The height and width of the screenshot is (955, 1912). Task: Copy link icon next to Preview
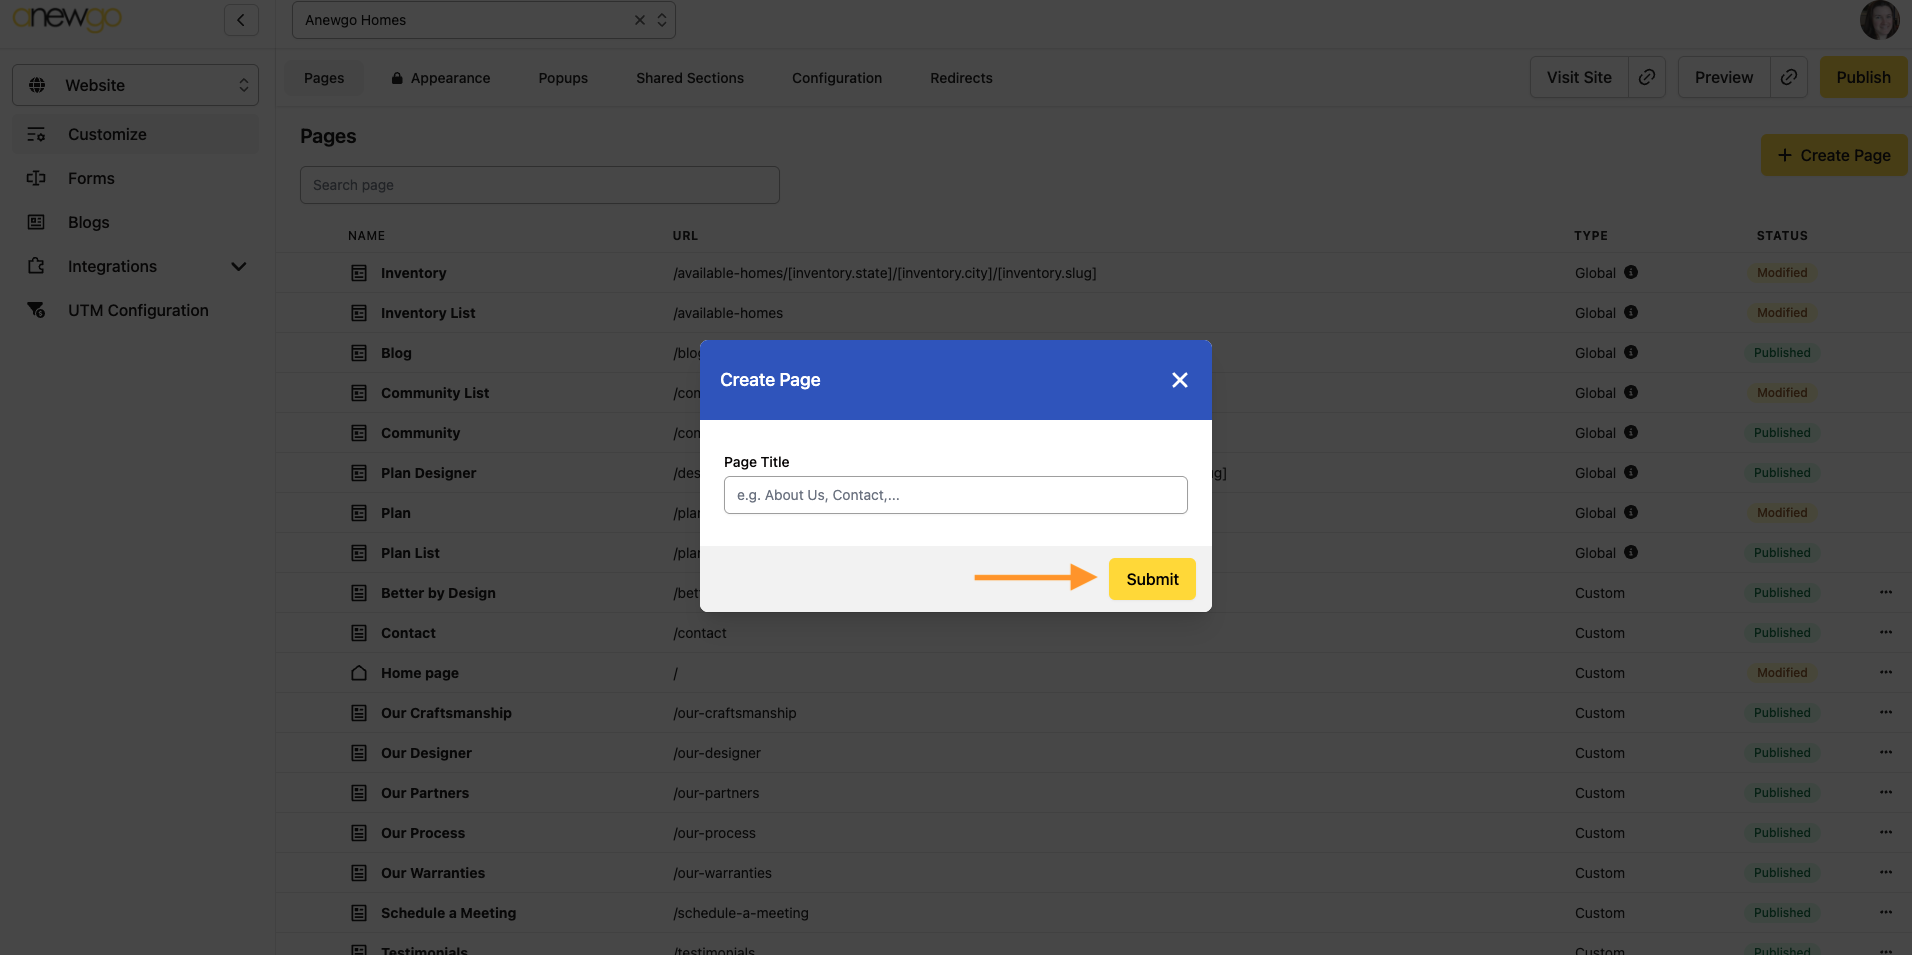(x=1789, y=77)
